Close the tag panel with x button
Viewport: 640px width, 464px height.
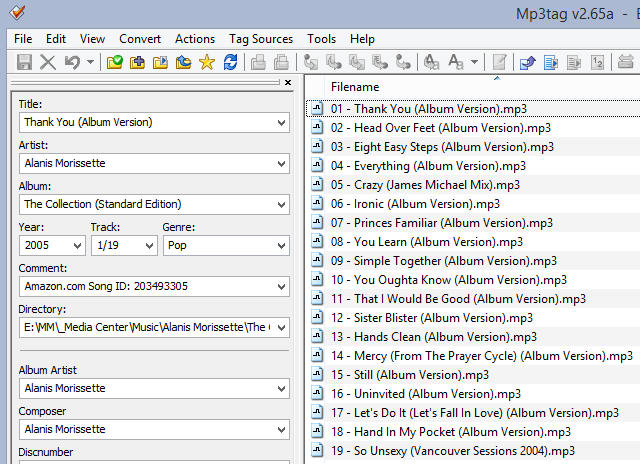point(288,83)
